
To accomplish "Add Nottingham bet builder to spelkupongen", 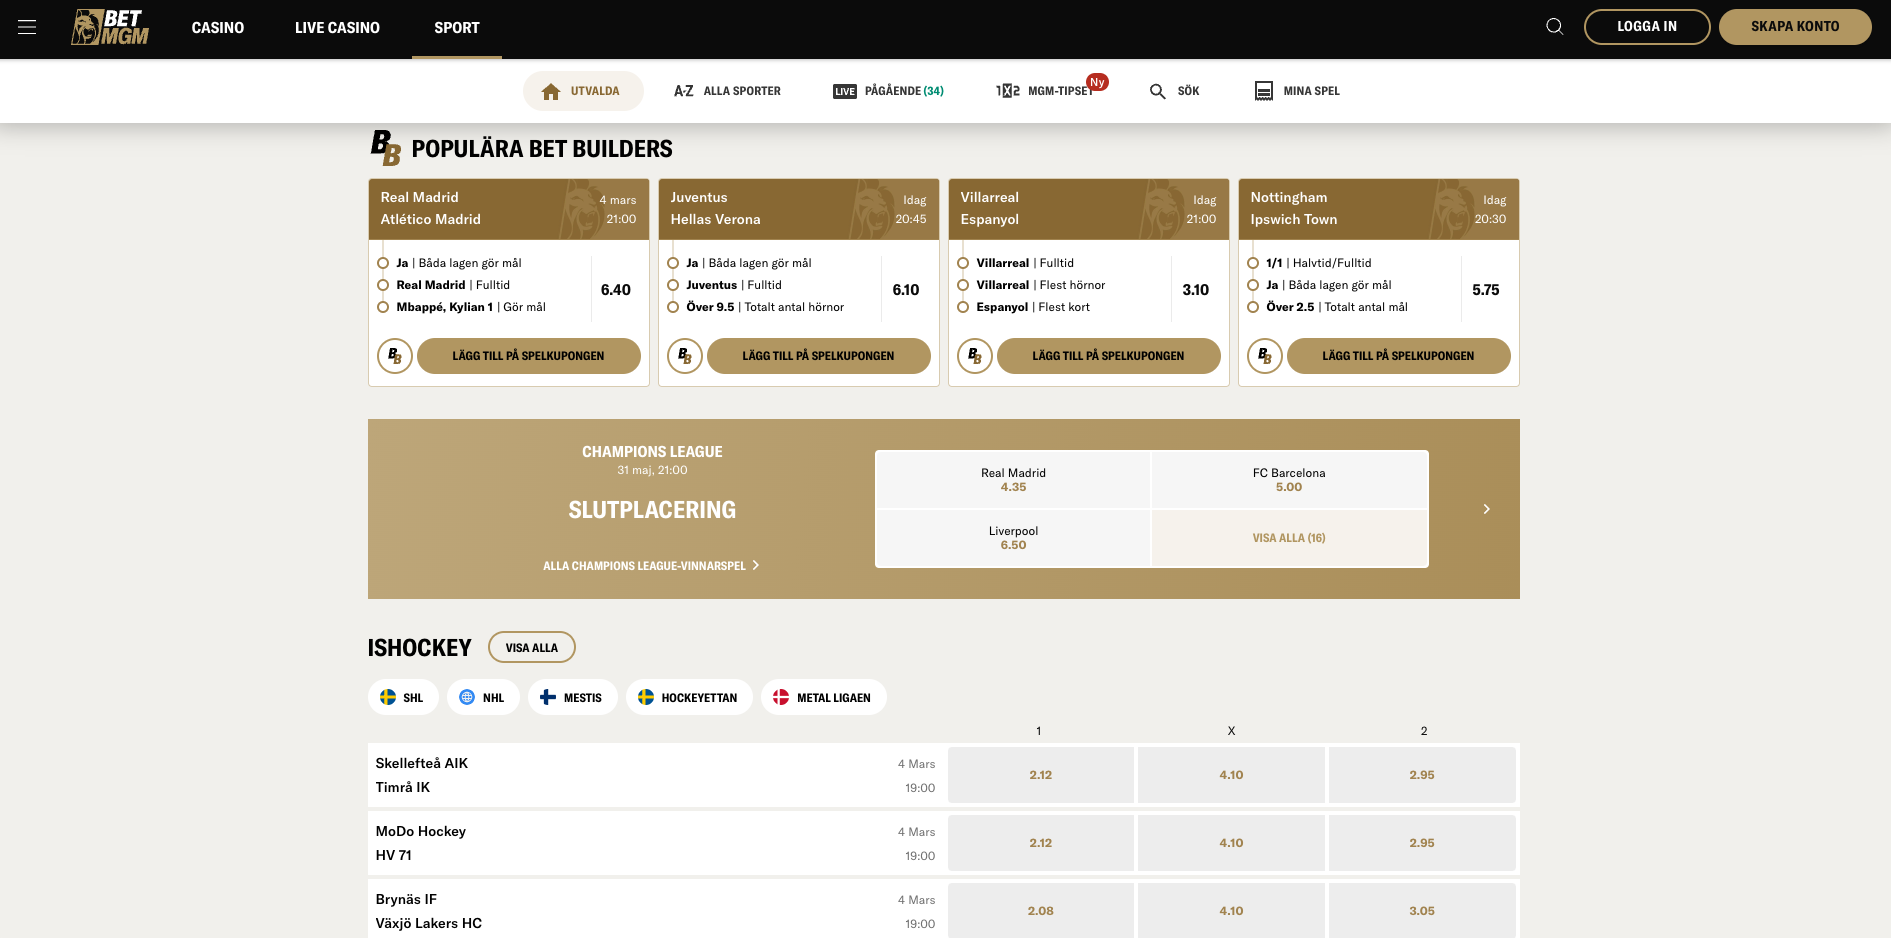I will point(1398,356).
